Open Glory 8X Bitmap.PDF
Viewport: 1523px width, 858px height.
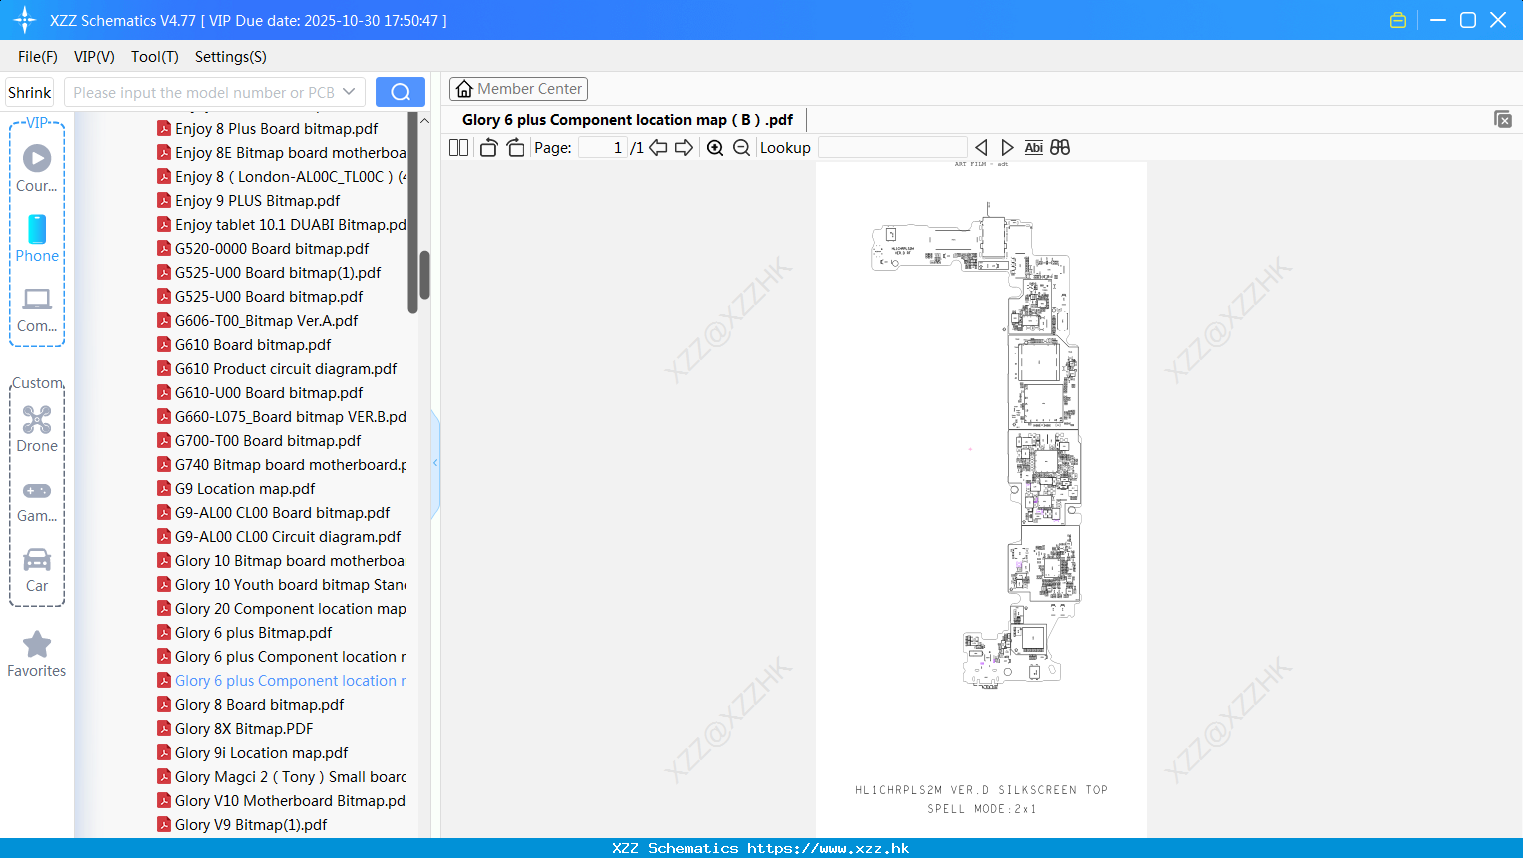(244, 728)
